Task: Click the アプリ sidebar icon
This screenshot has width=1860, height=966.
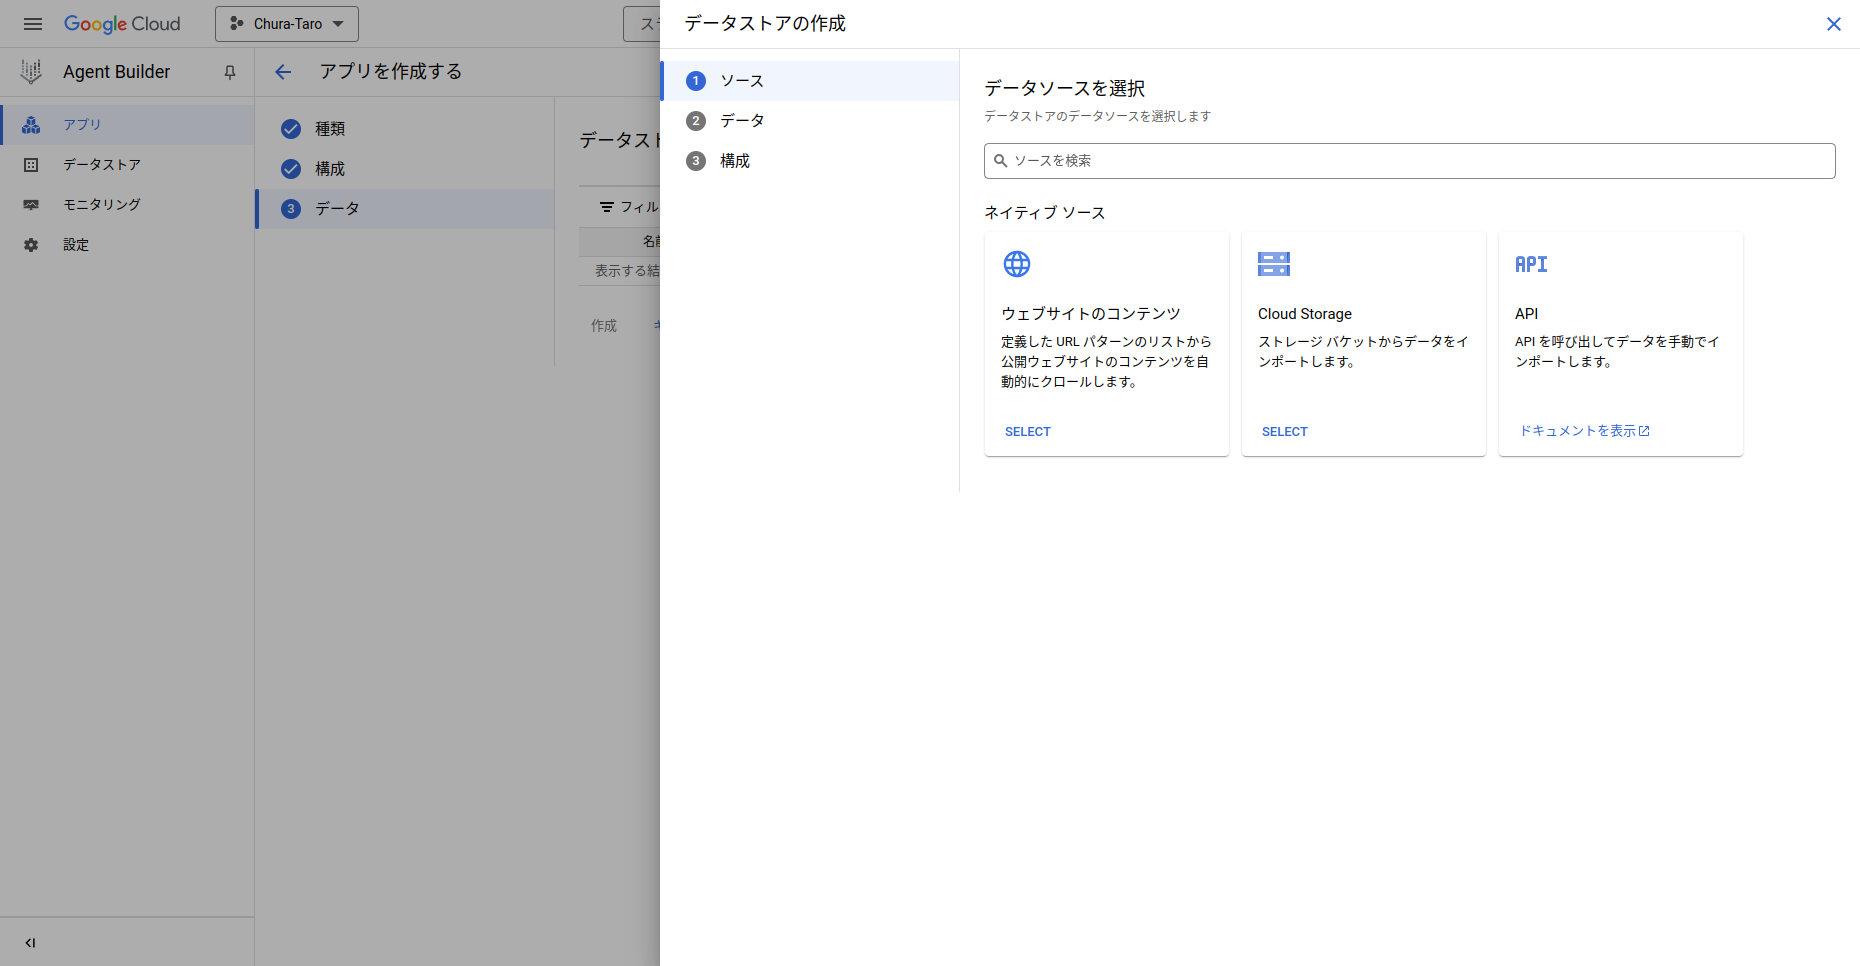Action: coord(31,125)
